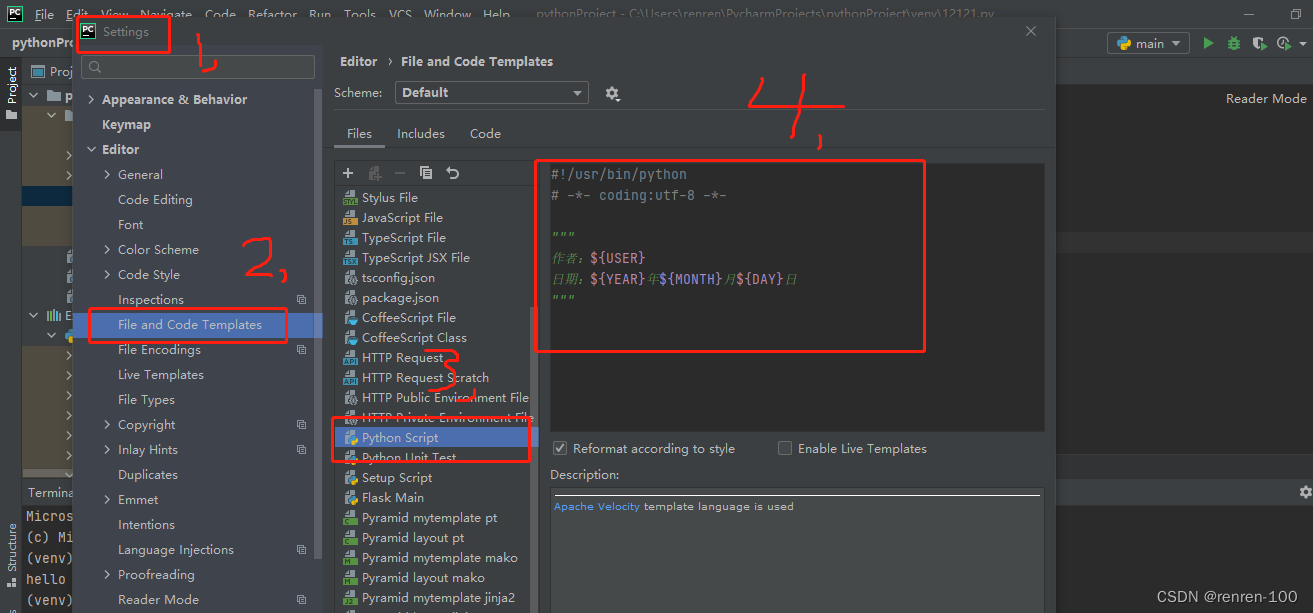Expand the Code Style node
Screen dimensions: 1313x613
click(108, 275)
